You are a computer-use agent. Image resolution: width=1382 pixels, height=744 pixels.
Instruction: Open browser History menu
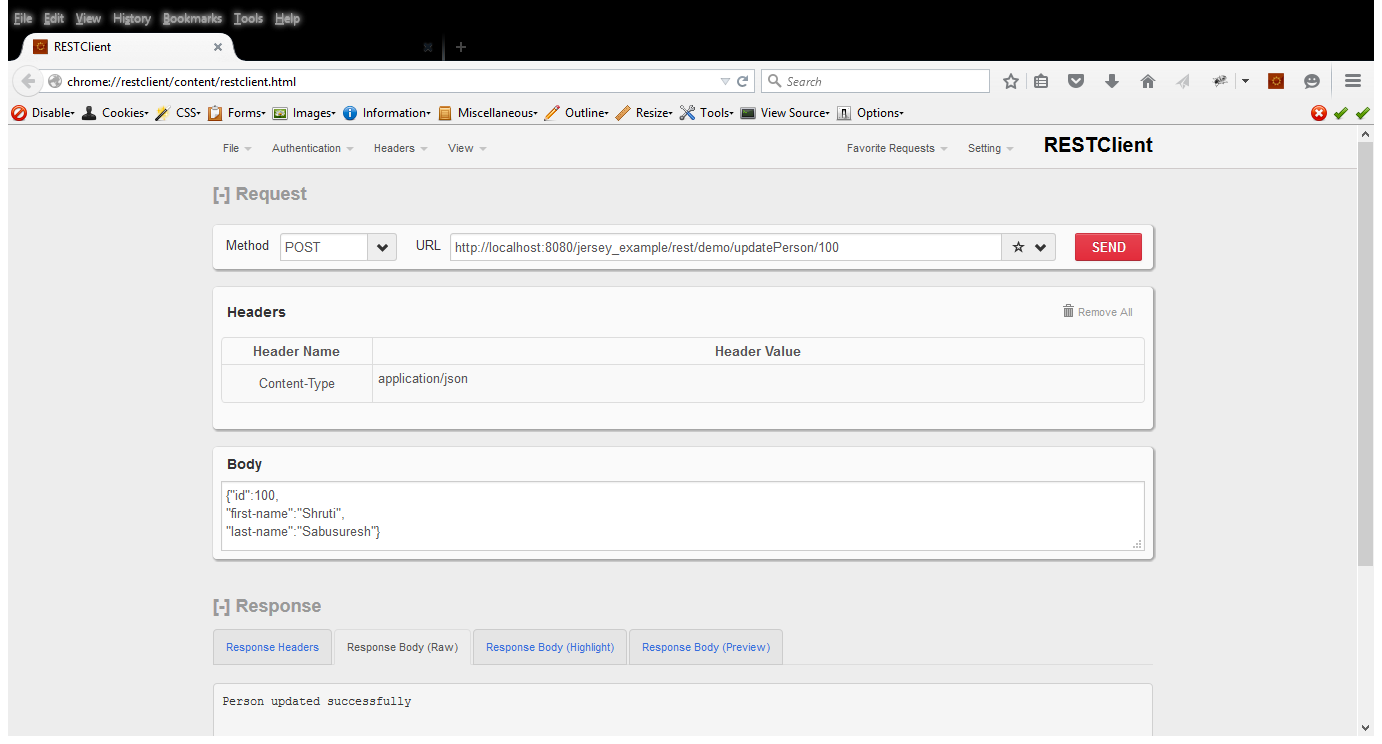click(132, 18)
